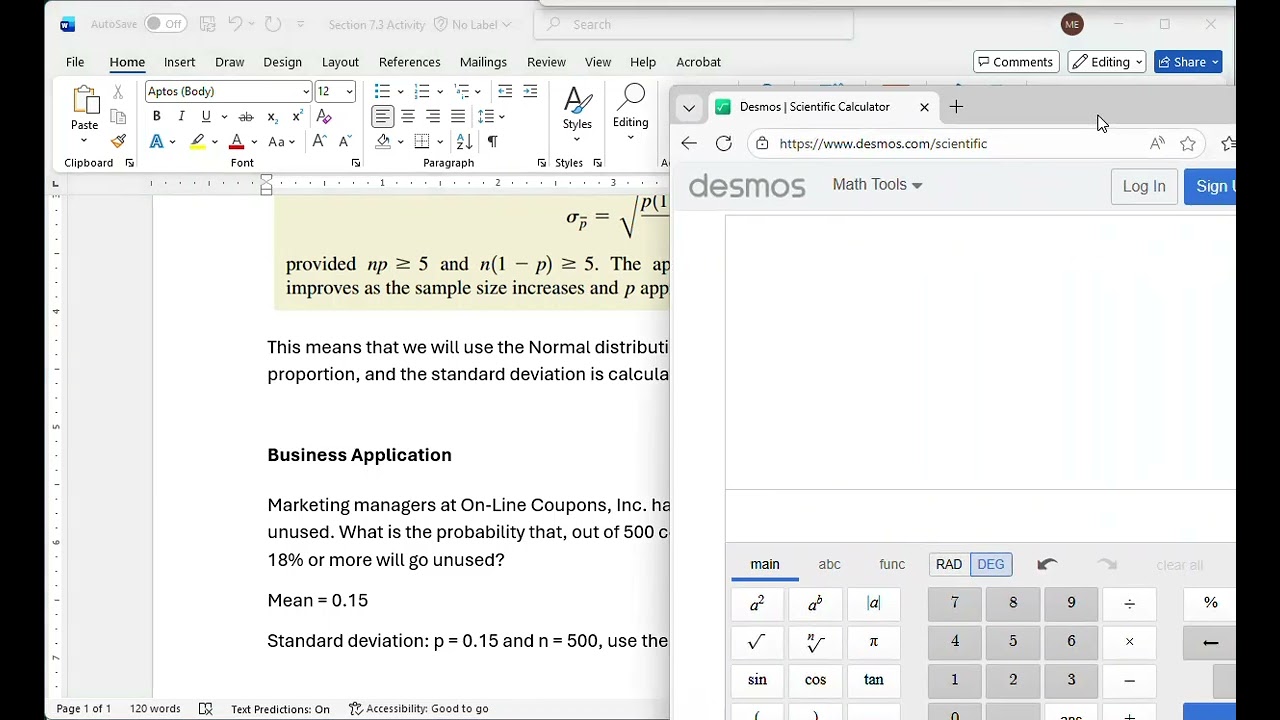The image size is (1280, 720).
Task: Apply yellow text highlight color
Action: [197, 142]
